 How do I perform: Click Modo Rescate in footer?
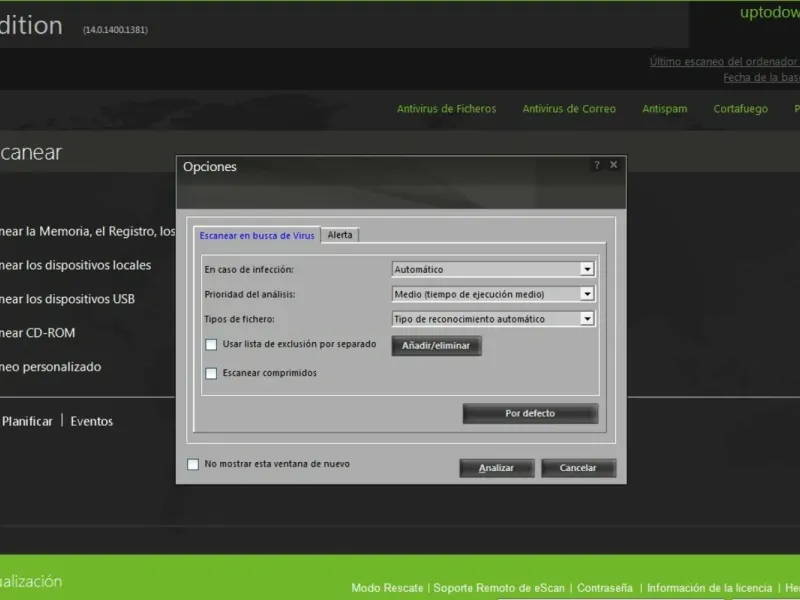387,588
